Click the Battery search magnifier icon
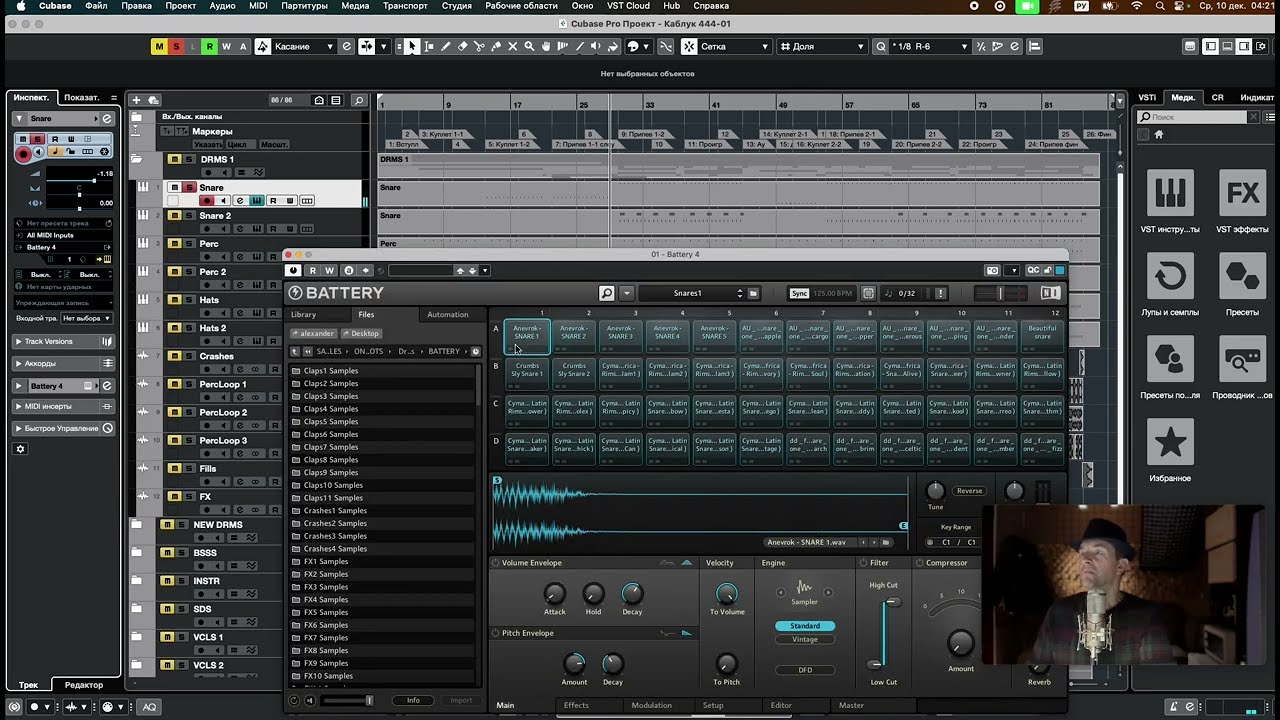Viewport: 1280px width, 720px height. click(x=606, y=293)
